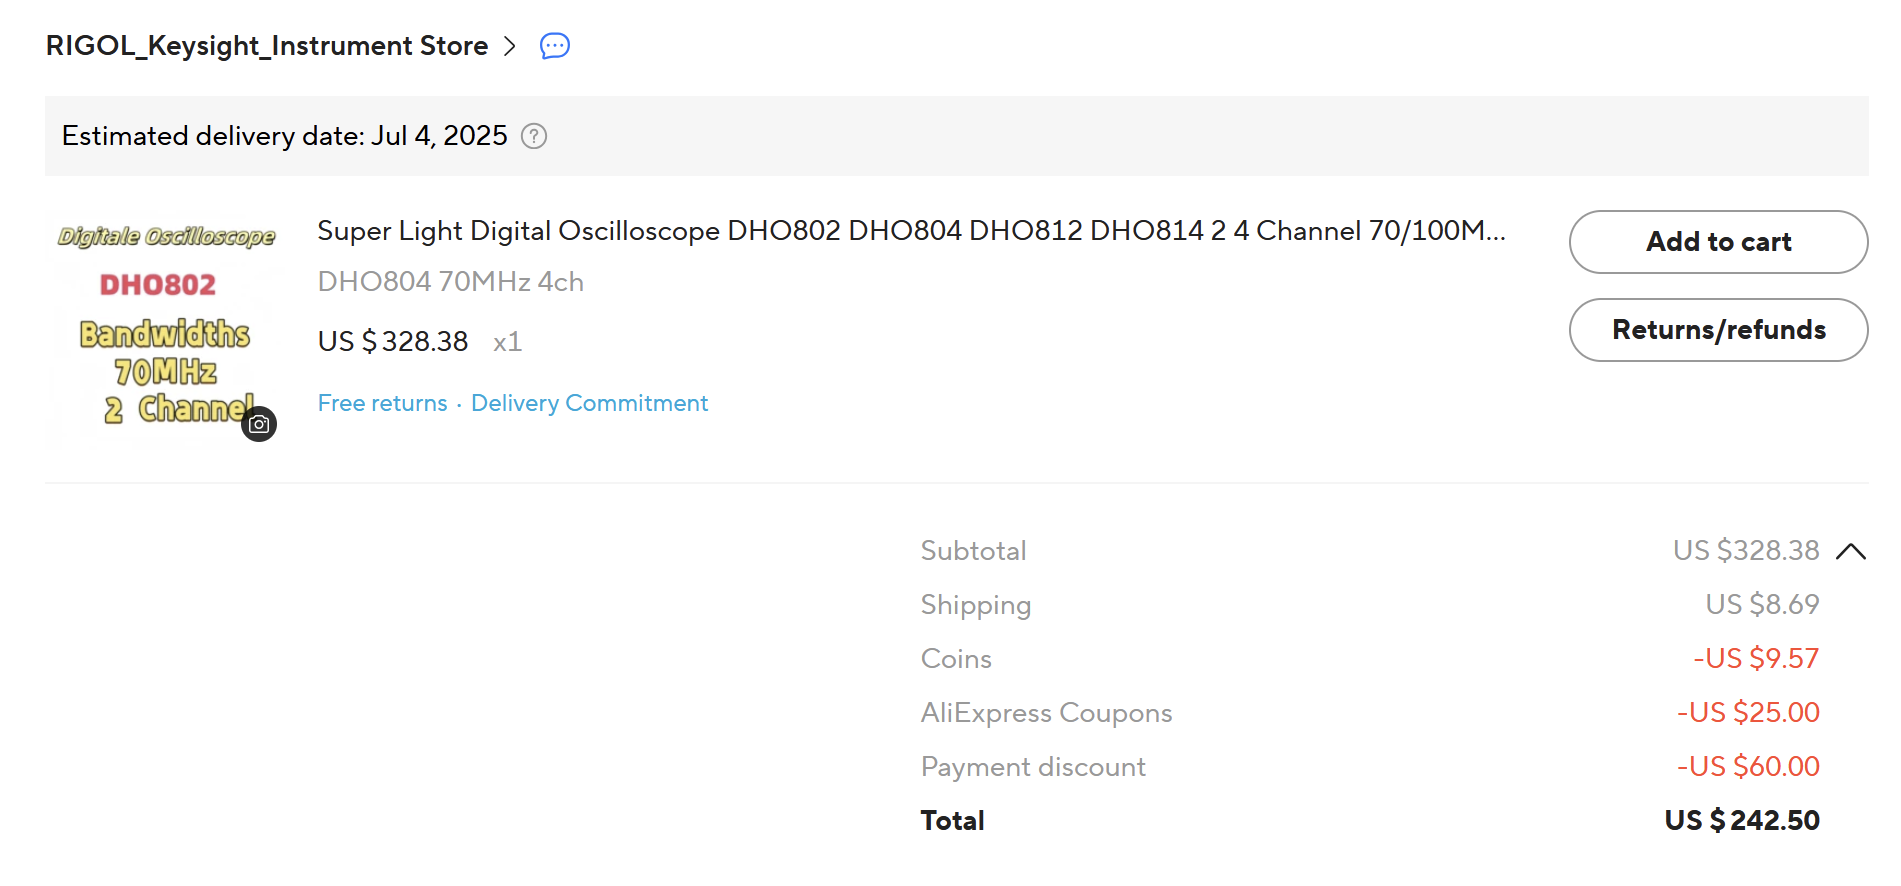Collapse the Subtotal price breakdown
This screenshot has height=886, width=1901.
point(1851,551)
